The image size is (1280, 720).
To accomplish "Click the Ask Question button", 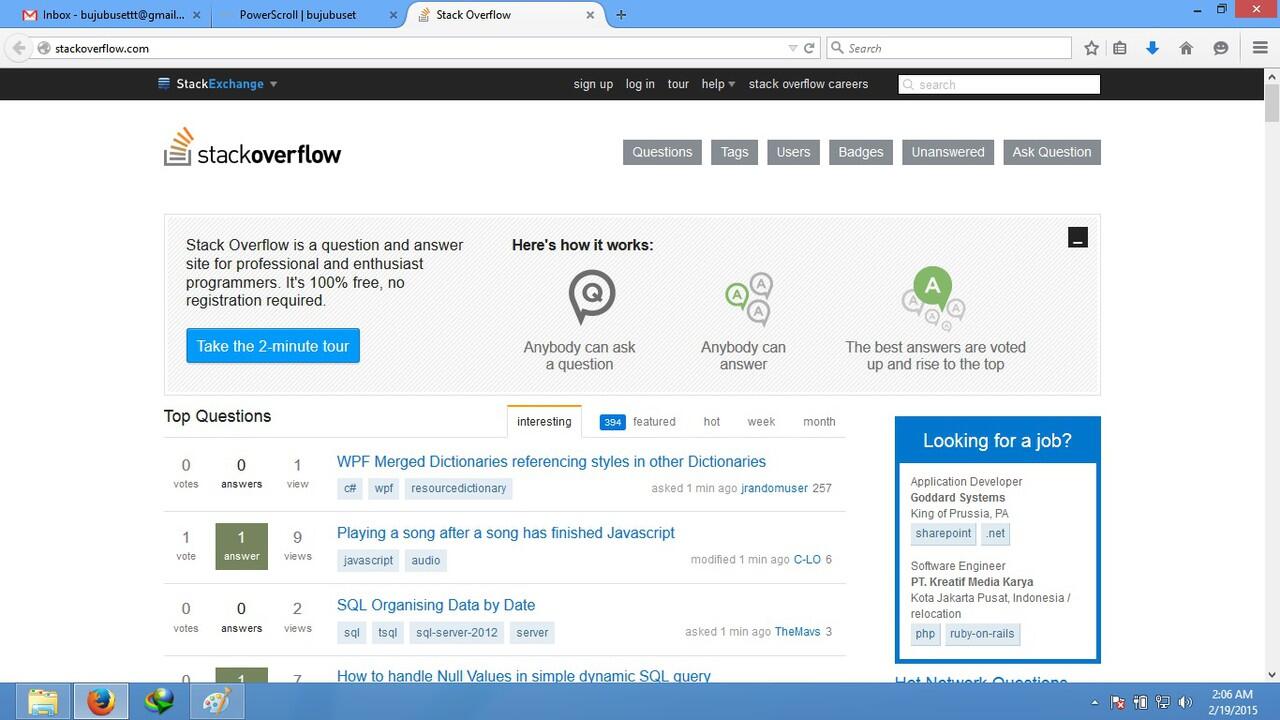I will coord(1052,152).
